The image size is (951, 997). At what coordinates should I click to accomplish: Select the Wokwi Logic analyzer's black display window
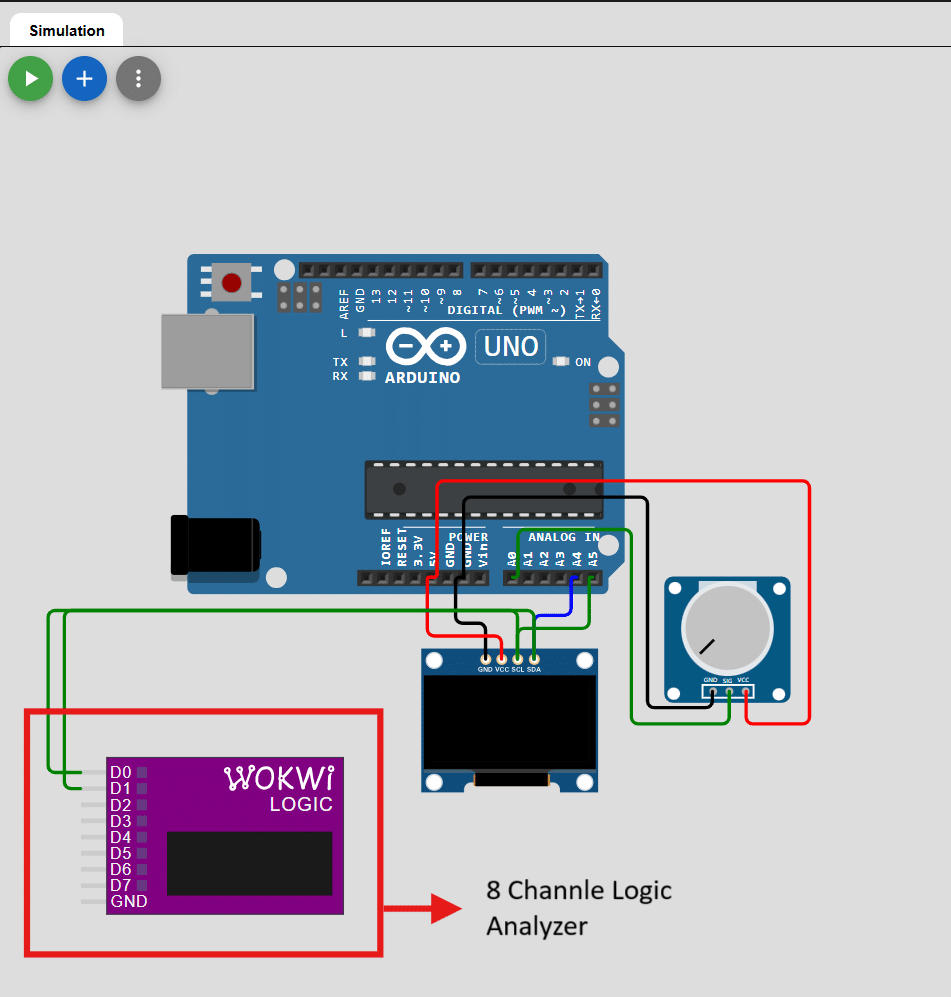(x=249, y=863)
